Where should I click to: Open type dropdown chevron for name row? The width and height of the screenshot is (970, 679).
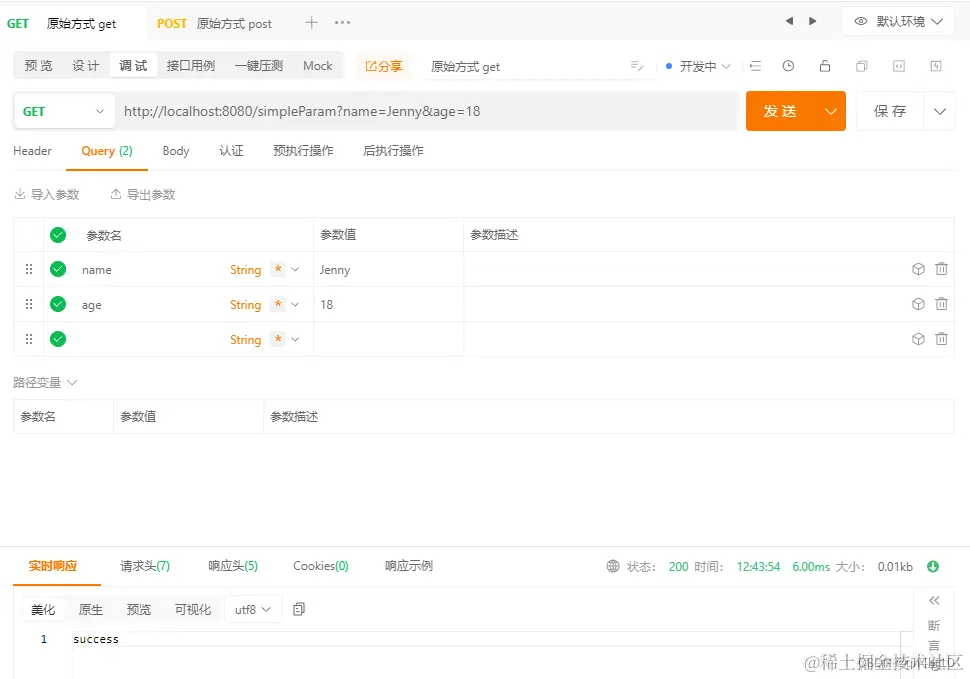click(295, 269)
